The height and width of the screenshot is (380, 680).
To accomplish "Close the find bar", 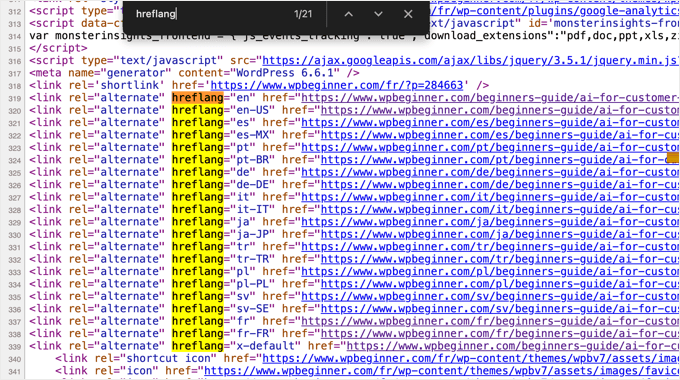I will pos(408,14).
